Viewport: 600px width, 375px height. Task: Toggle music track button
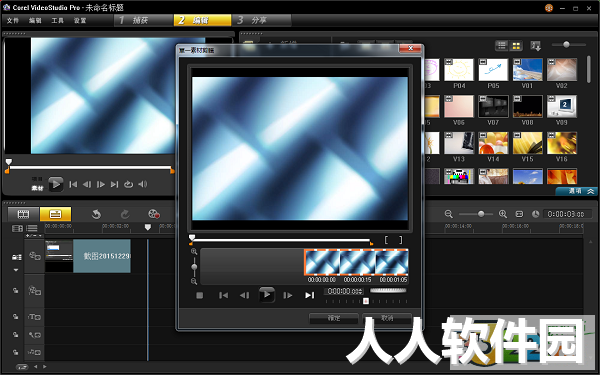(35, 352)
